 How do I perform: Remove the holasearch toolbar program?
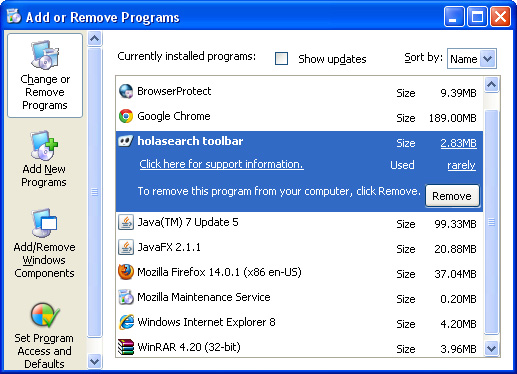pos(452,196)
